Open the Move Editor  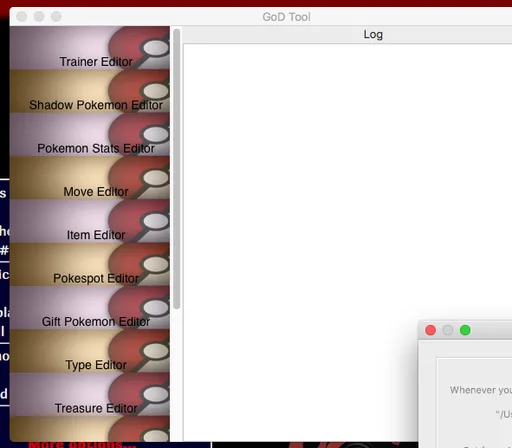tap(90, 178)
